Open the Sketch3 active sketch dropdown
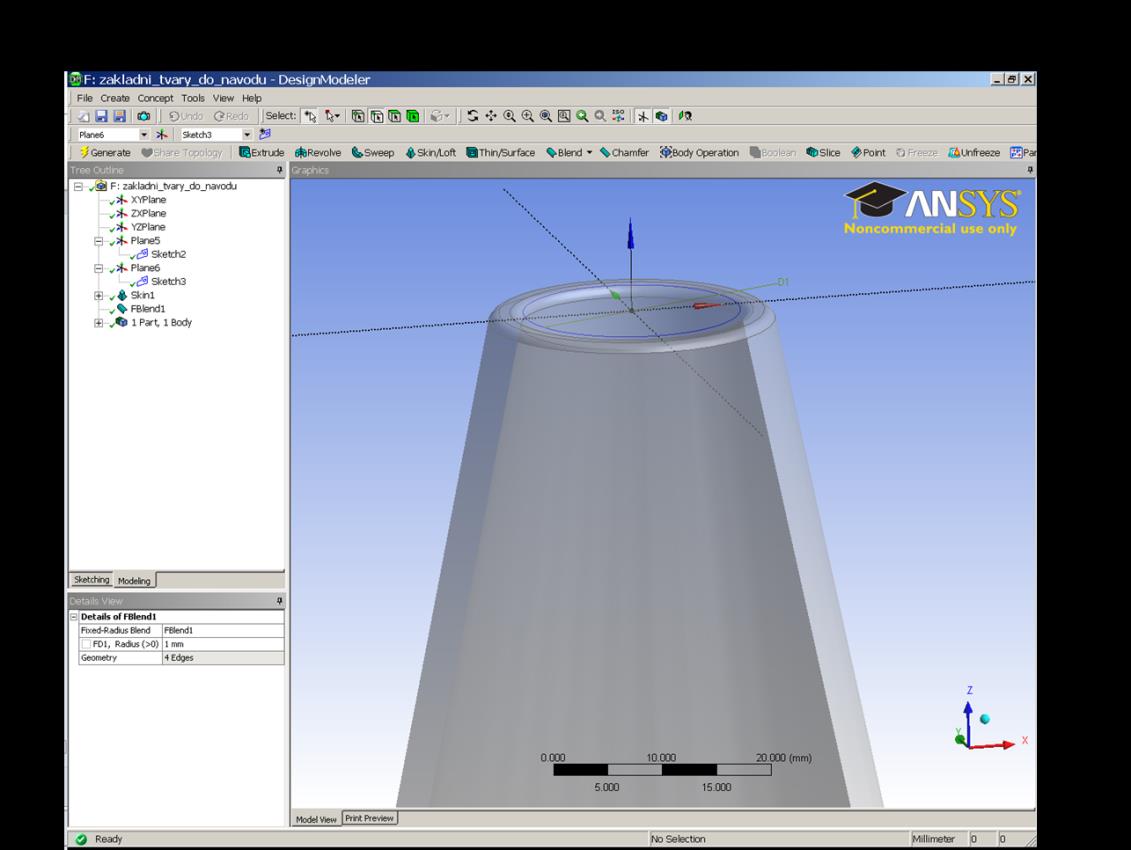 point(247,134)
